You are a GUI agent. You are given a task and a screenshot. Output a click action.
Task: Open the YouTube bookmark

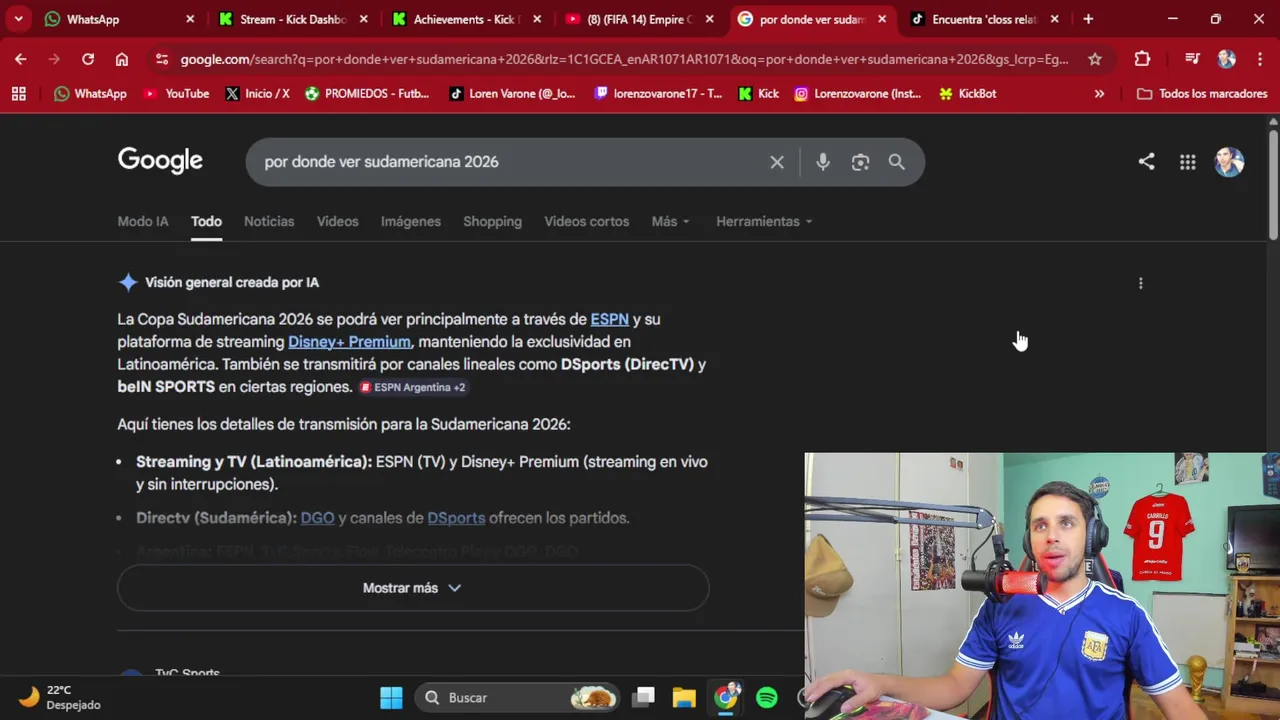(x=176, y=93)
